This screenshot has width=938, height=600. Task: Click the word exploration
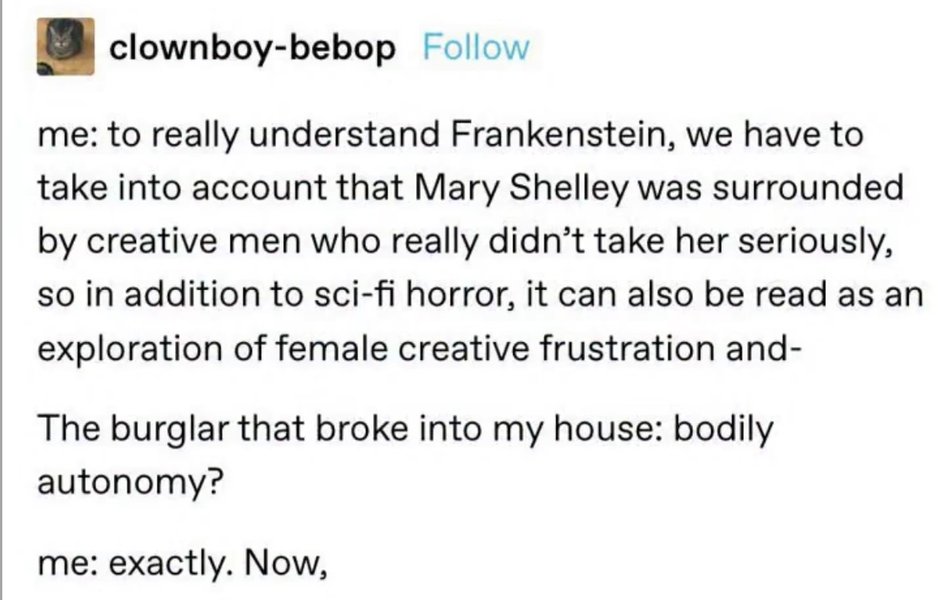[x=130, y=350]
